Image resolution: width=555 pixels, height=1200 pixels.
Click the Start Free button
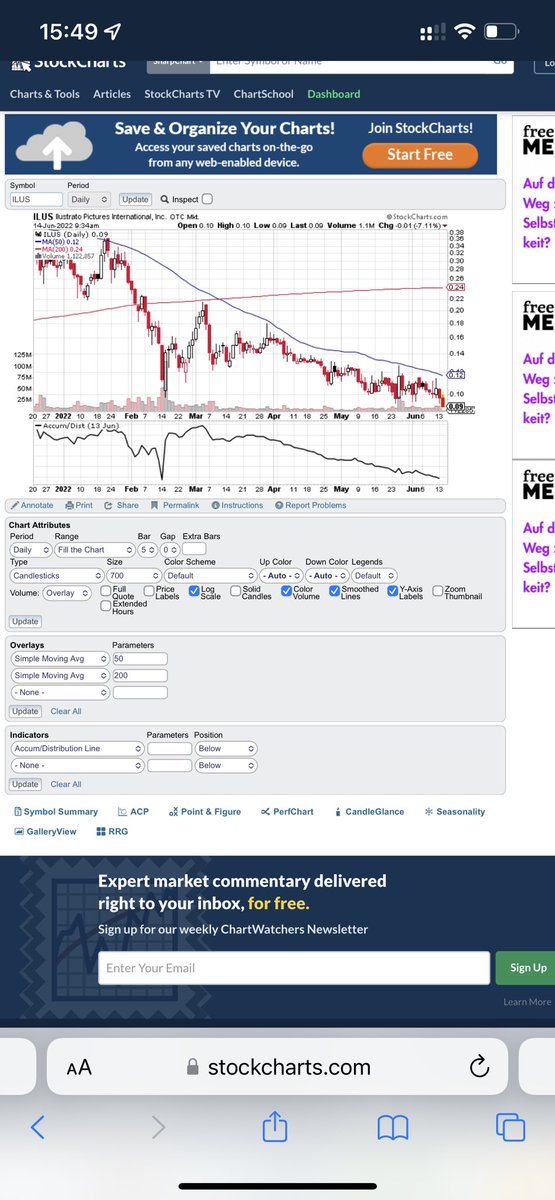pos(419,155)
